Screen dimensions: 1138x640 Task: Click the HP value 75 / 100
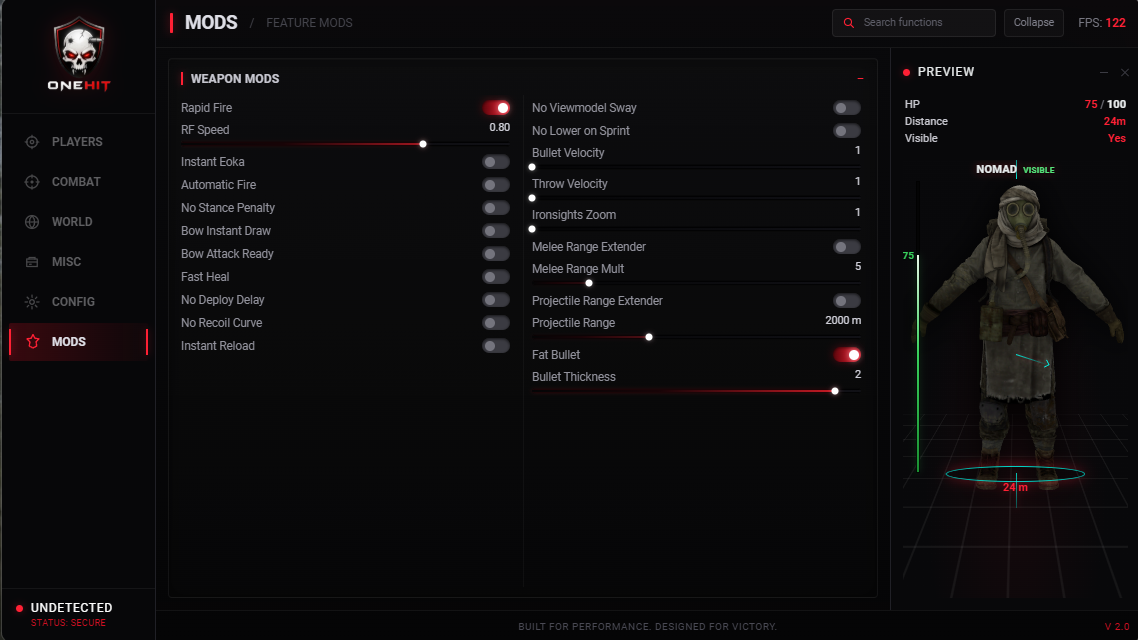pos(1105,104)
